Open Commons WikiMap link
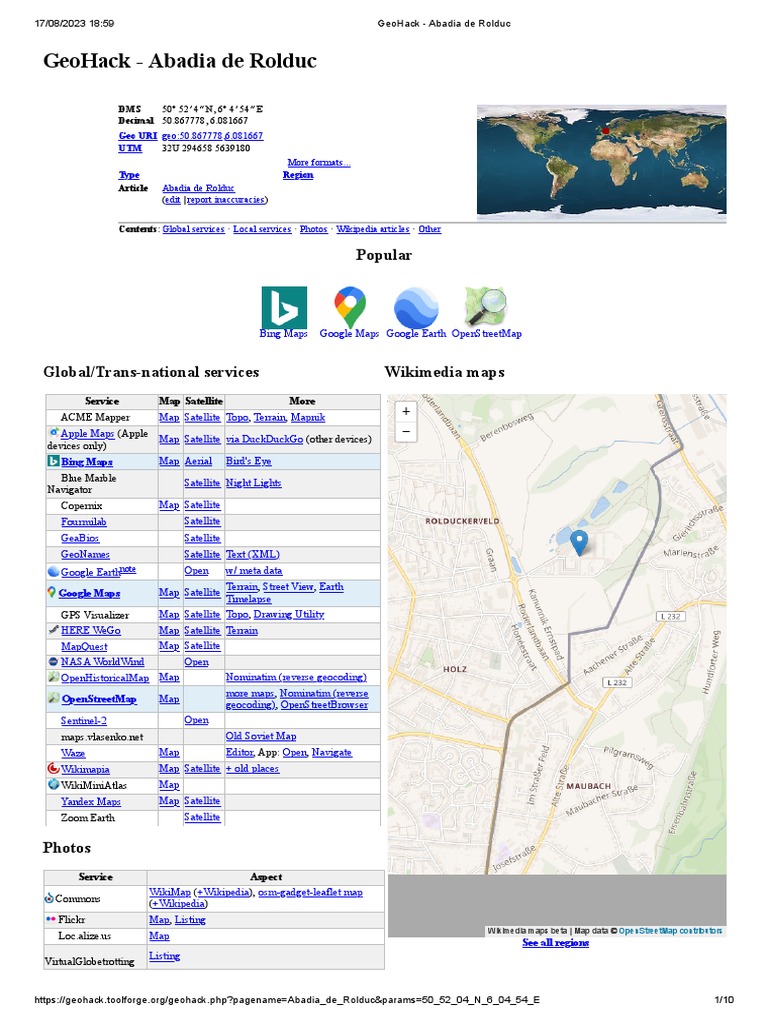The height and width of the screenshot is (1024, 768). 170,892
